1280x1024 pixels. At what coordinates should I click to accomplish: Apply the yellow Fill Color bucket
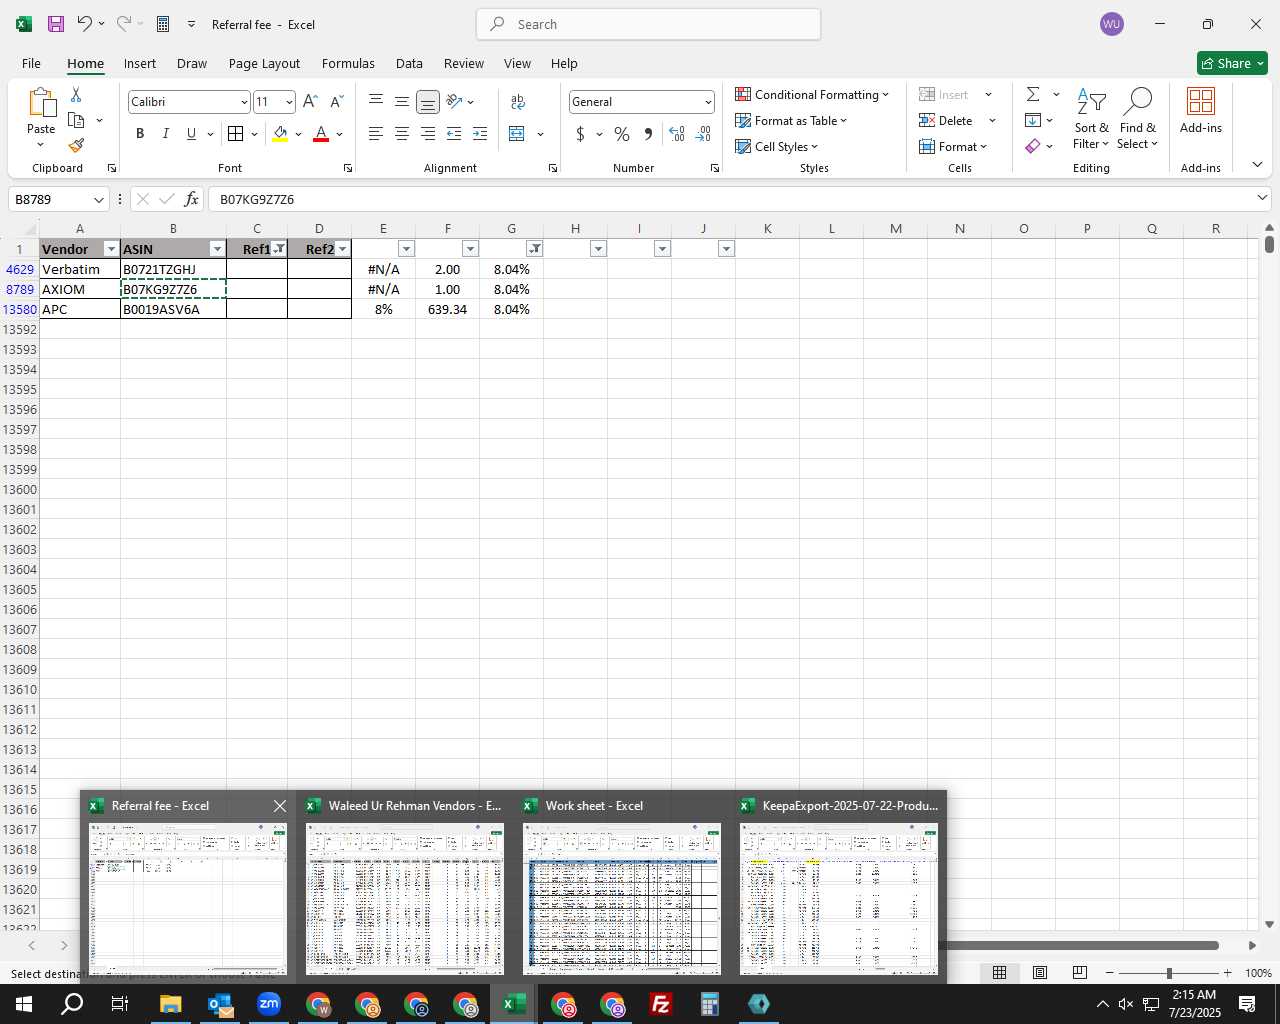(280, 134)
